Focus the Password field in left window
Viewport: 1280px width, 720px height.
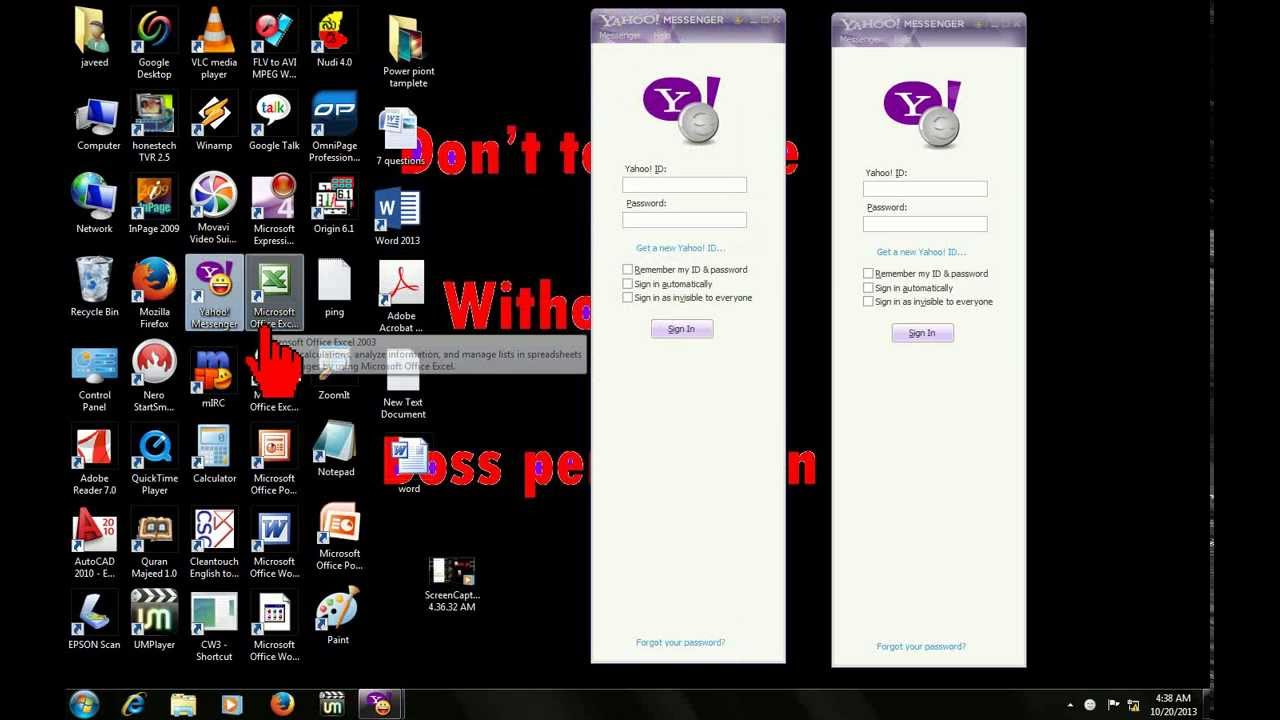pos(684,220)
